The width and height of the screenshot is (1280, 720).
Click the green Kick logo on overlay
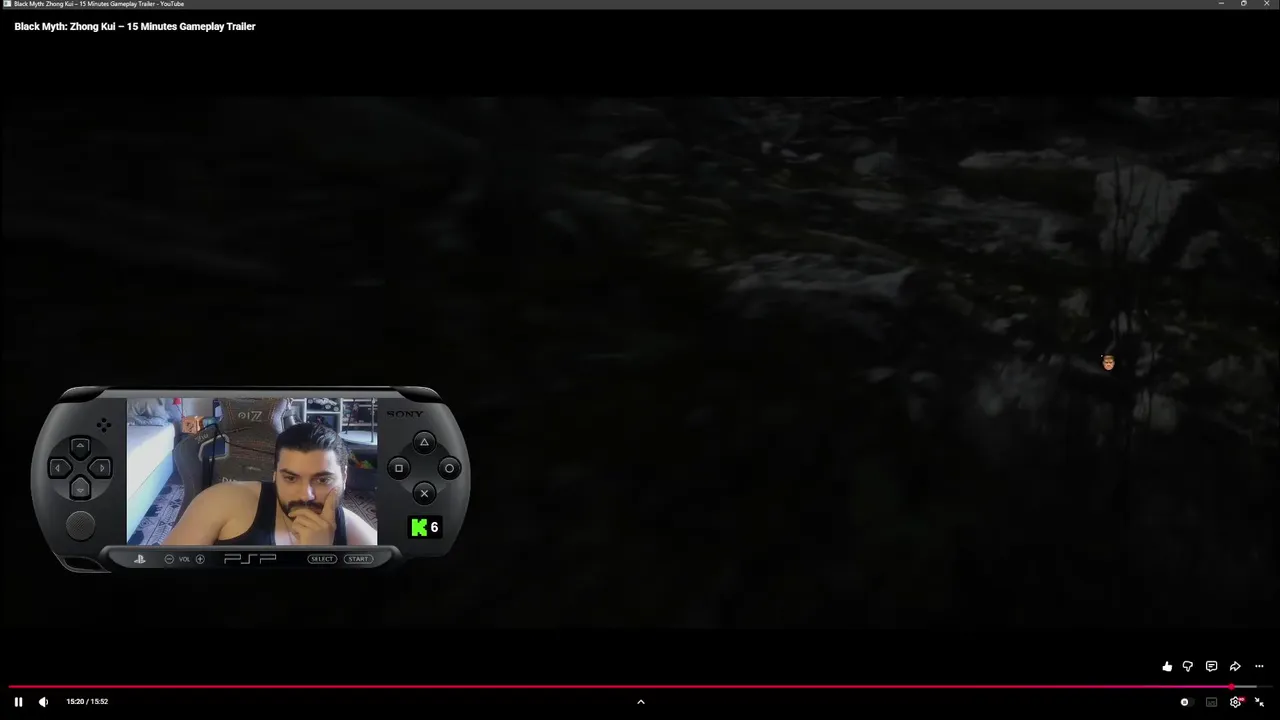pos(419,528)
